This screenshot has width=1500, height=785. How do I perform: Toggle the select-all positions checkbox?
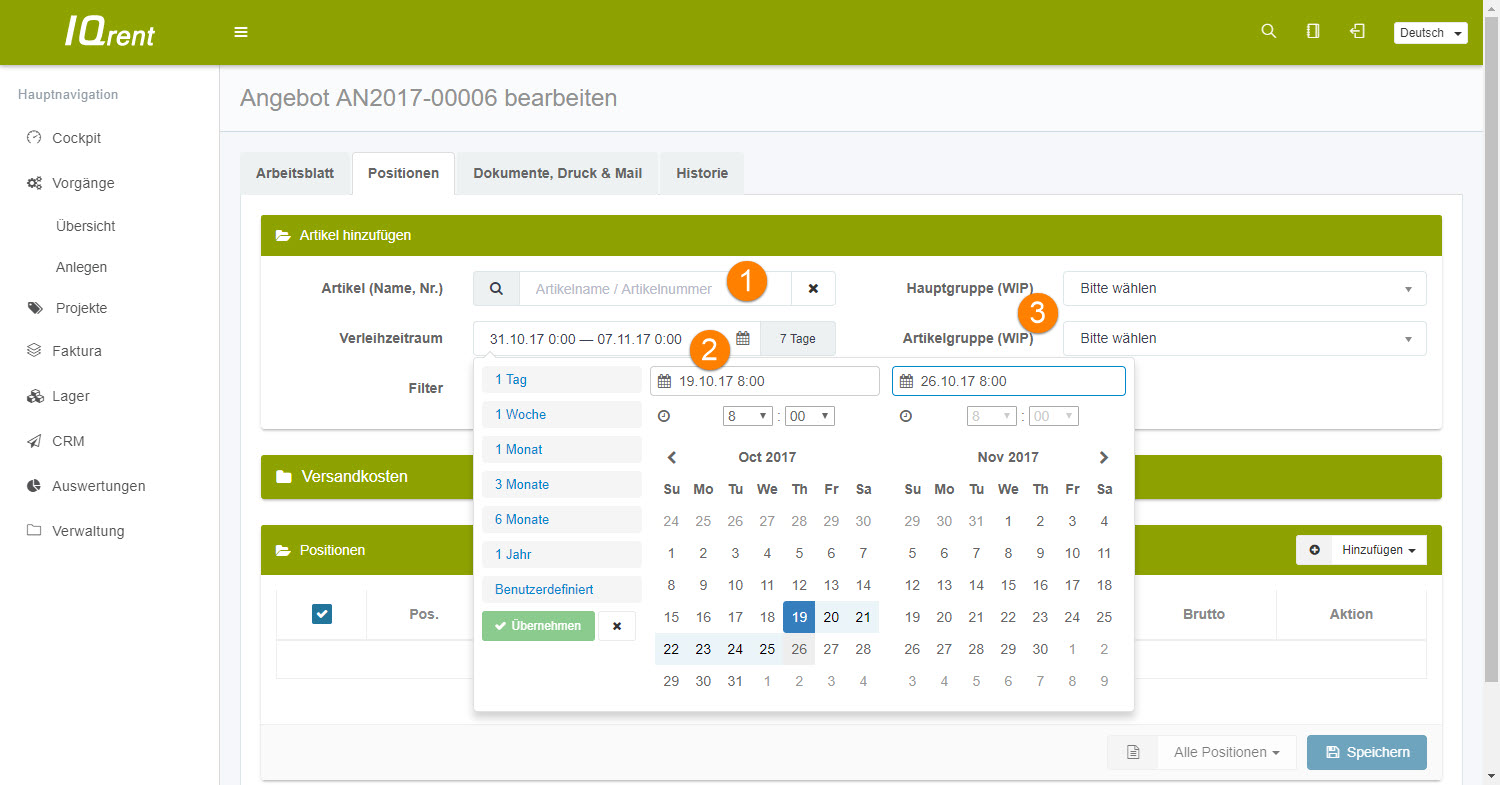tap(322, 614)
